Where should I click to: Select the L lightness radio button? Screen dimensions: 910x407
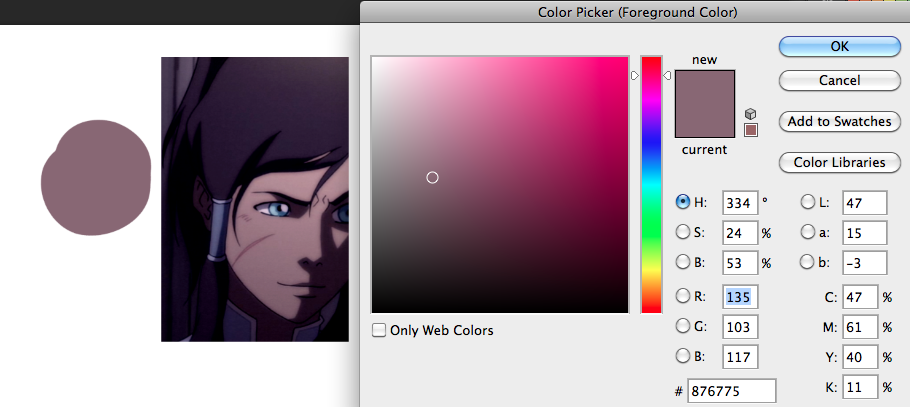(807, 202)
